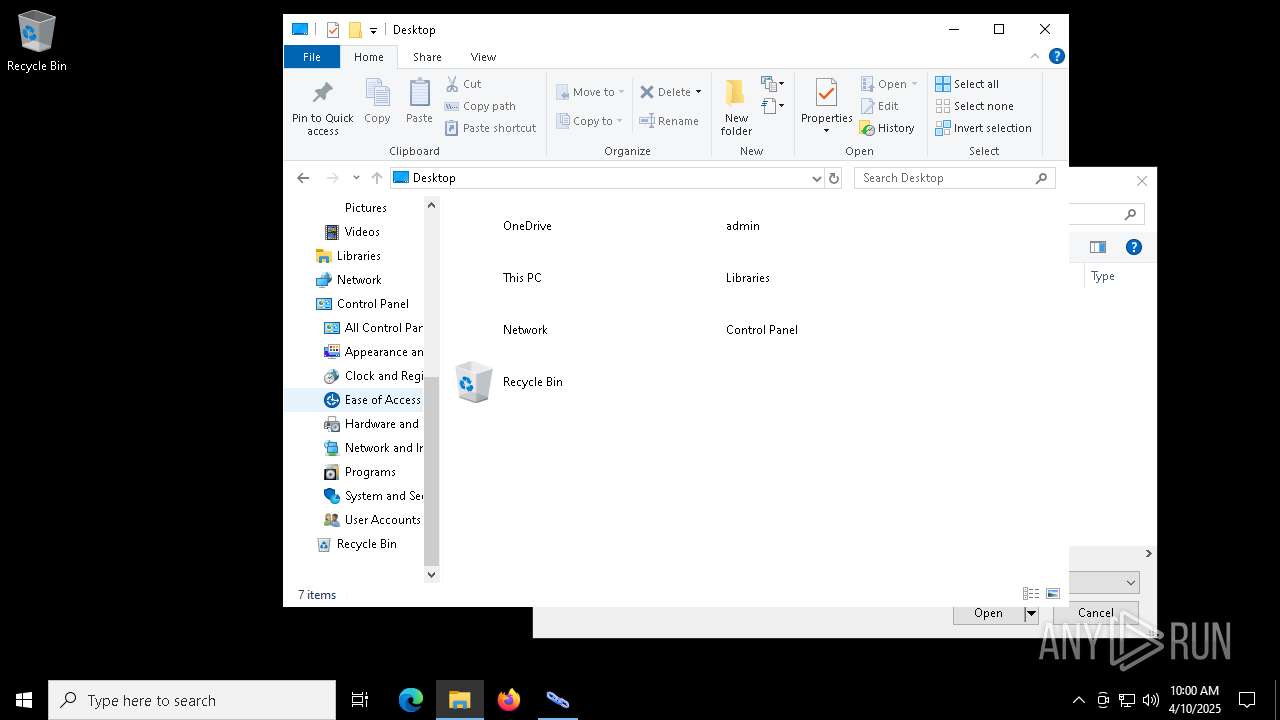
Task: Select Ease of Access tree item
Action: [372, 400]
